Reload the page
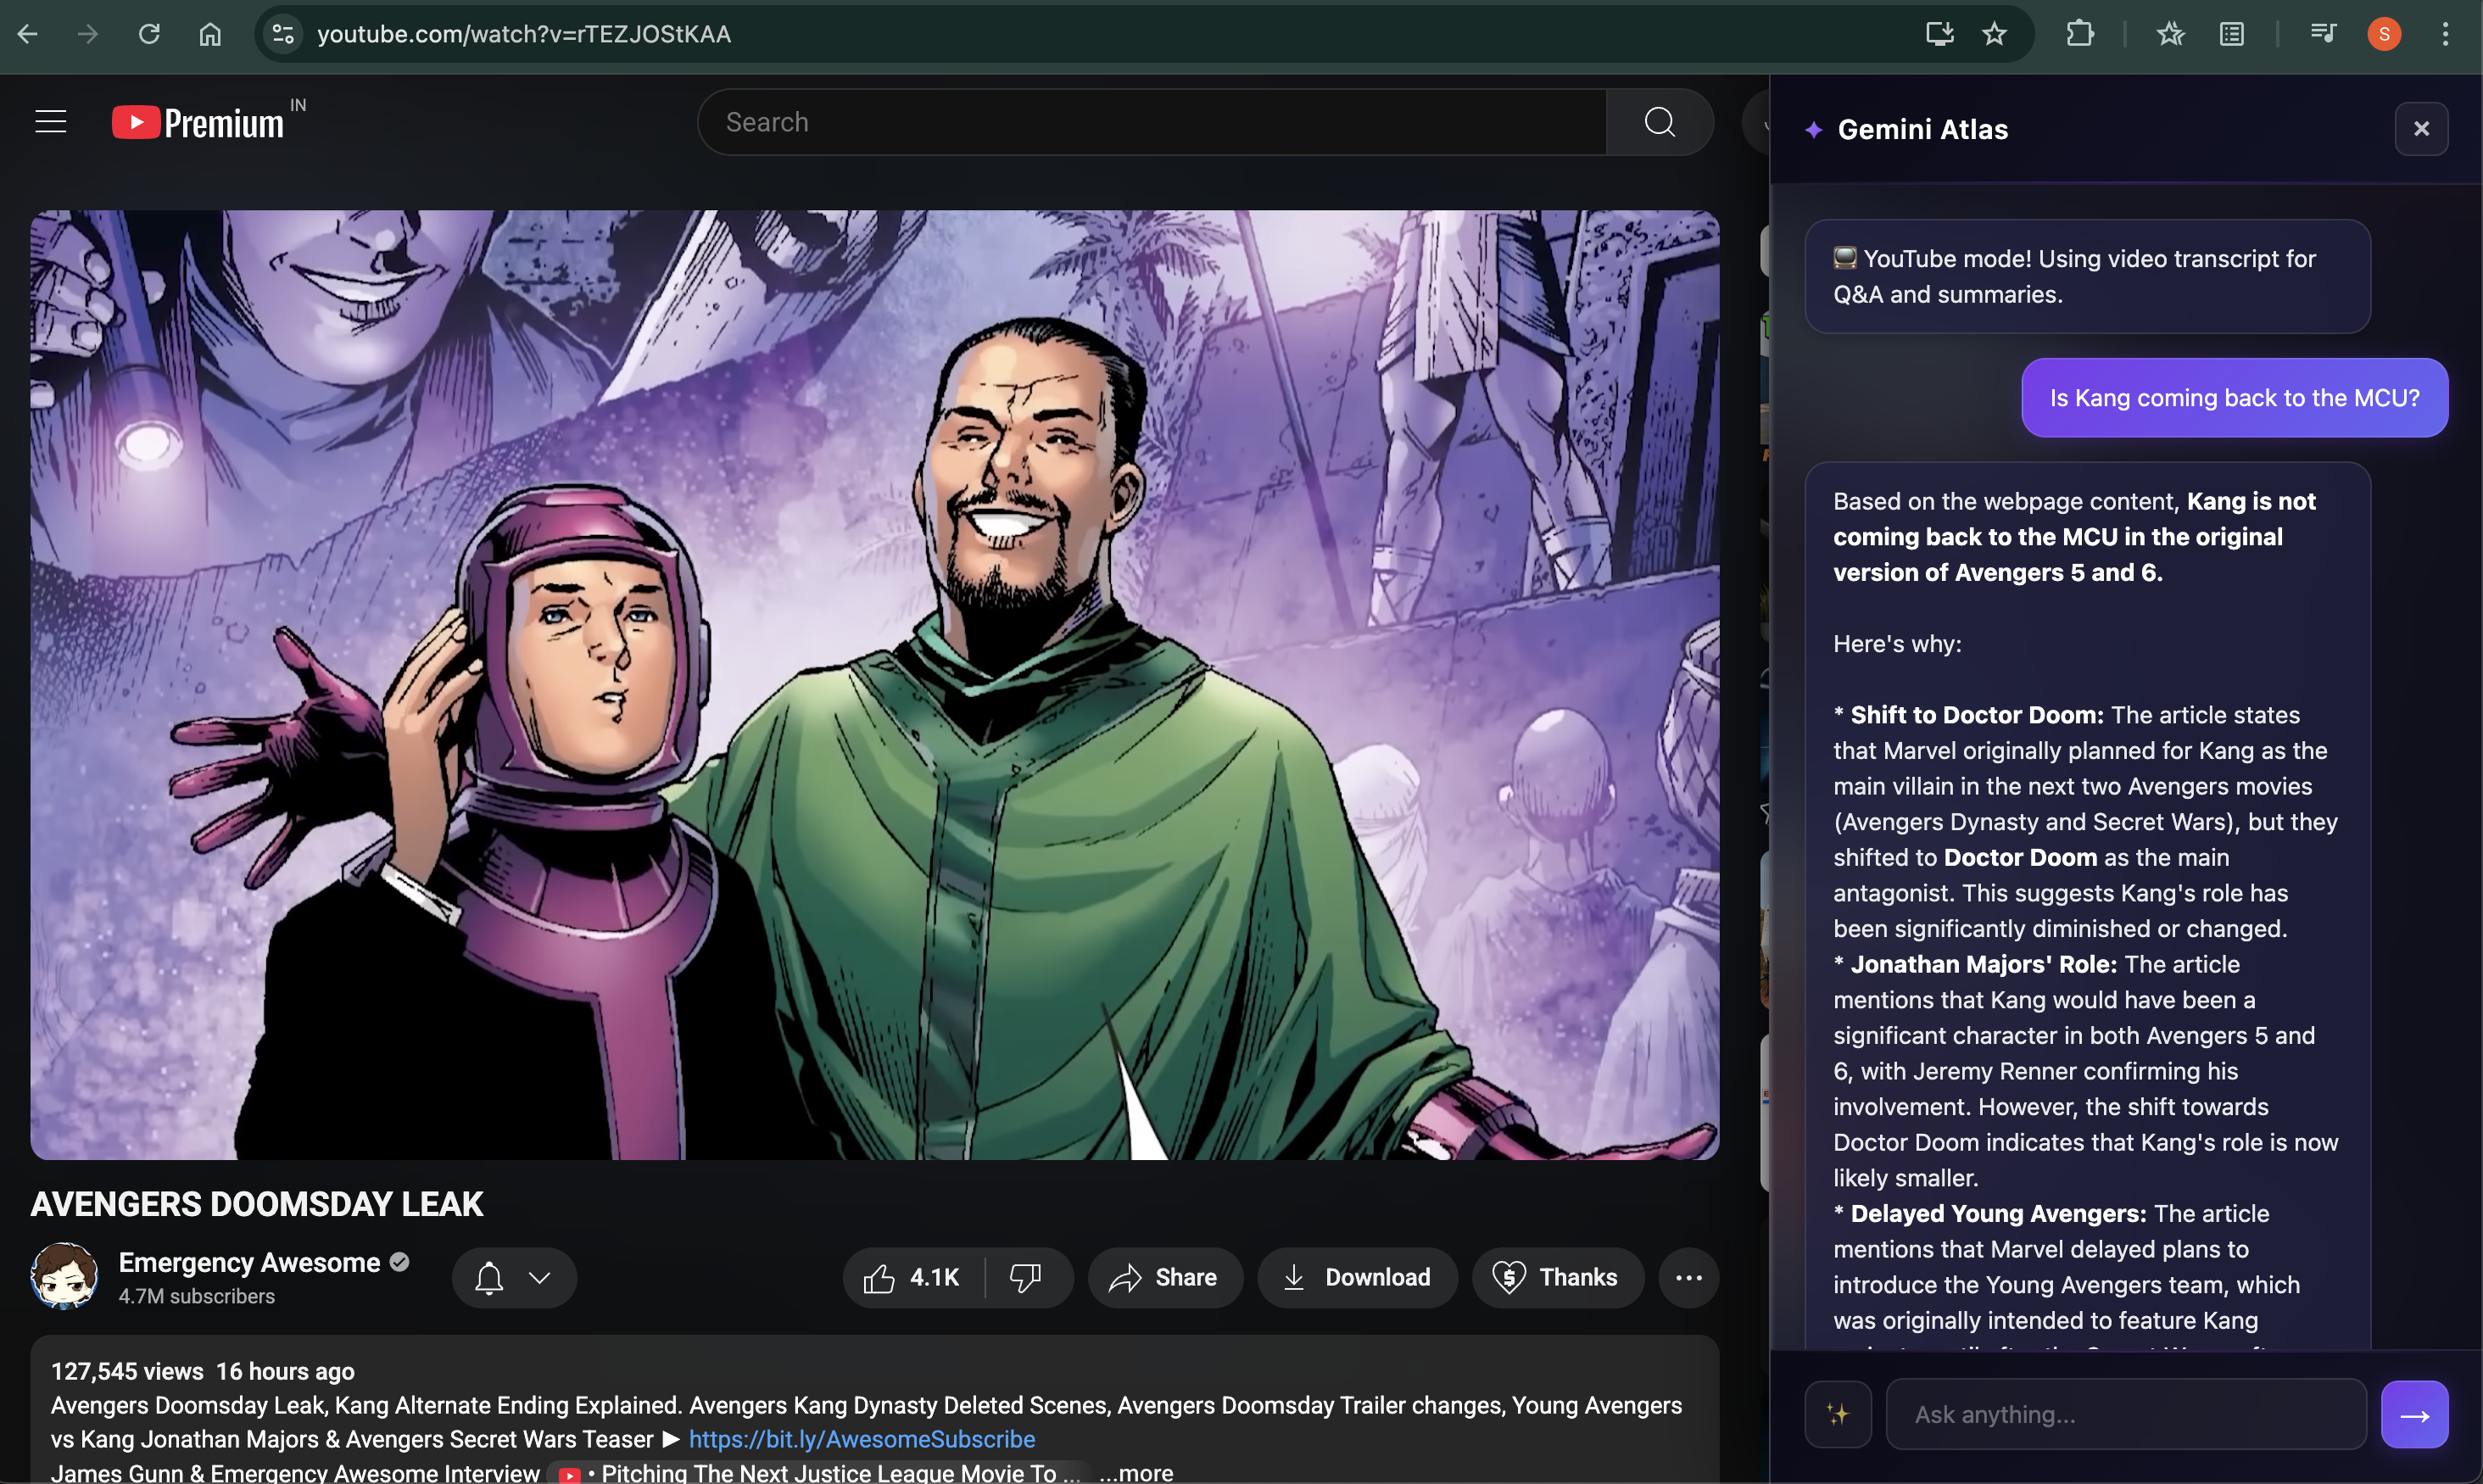This screenshot has height=1484, width=2483. click(149, 34)
